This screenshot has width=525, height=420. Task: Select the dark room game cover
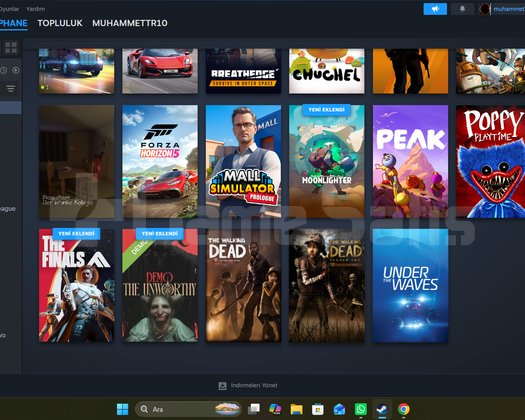[x=77, y=161]
